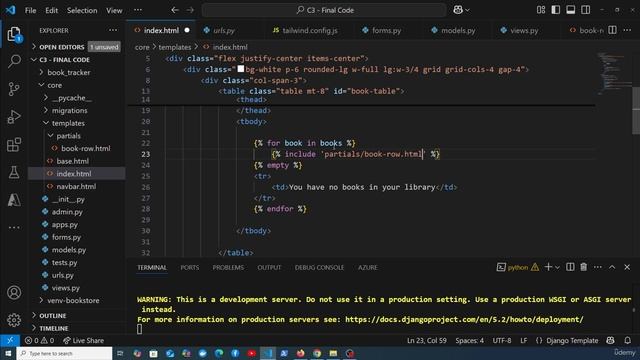
Task: Open terminal panel more actions
Action: pos(598,267)
